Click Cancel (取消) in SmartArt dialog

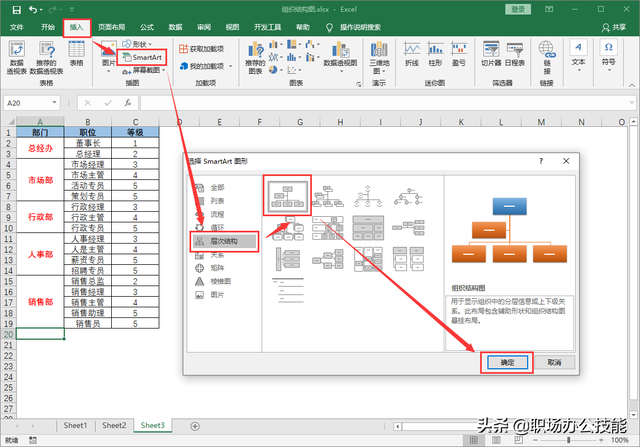(x=554, y=362)
